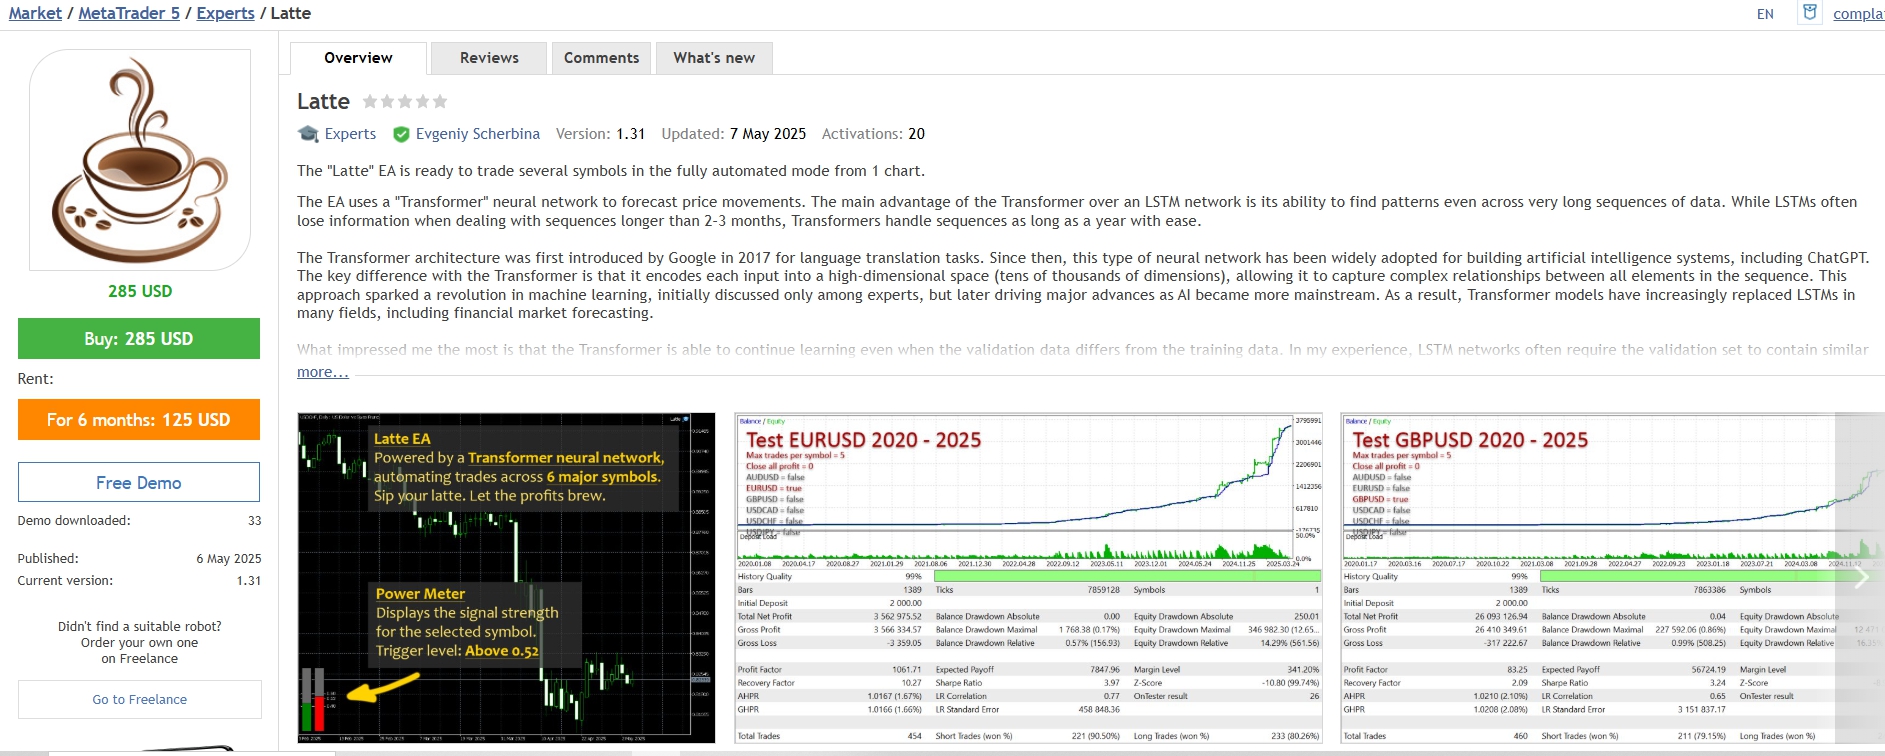Viewport: 1885px width, 756px height.
Task: Click the Activations: 20 text
Action: click(873, 134)
